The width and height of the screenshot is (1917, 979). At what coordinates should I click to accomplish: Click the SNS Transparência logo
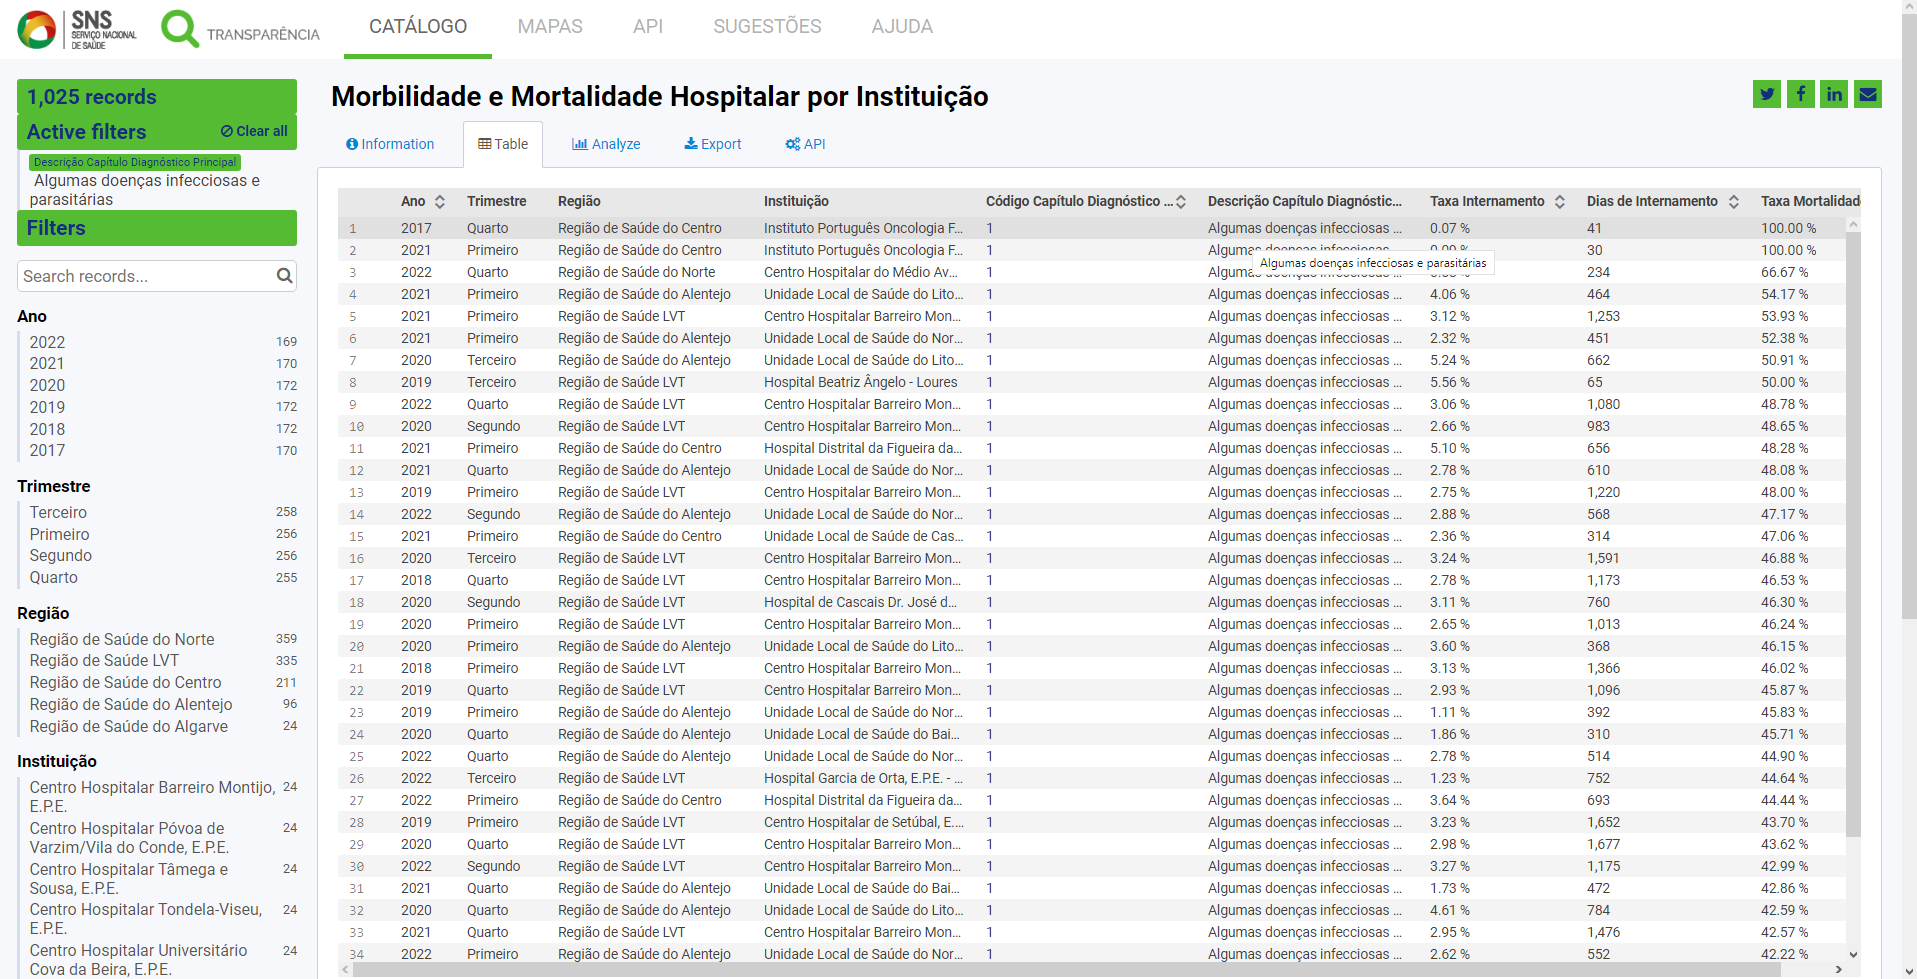(x=168, y=29)
